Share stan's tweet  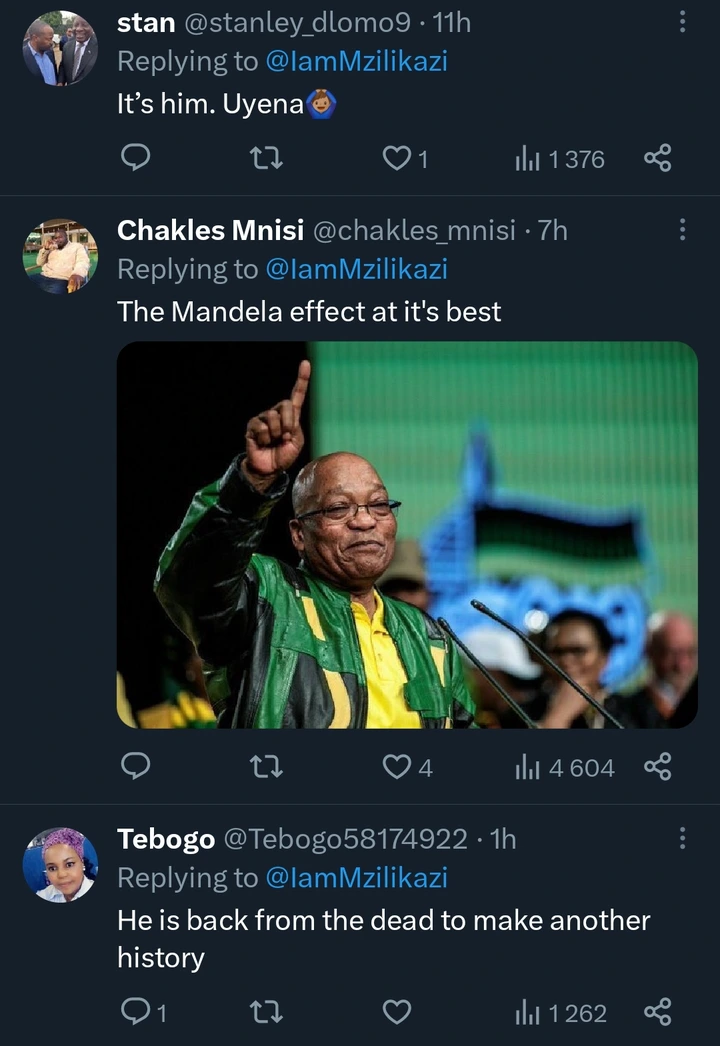(657, 158)
